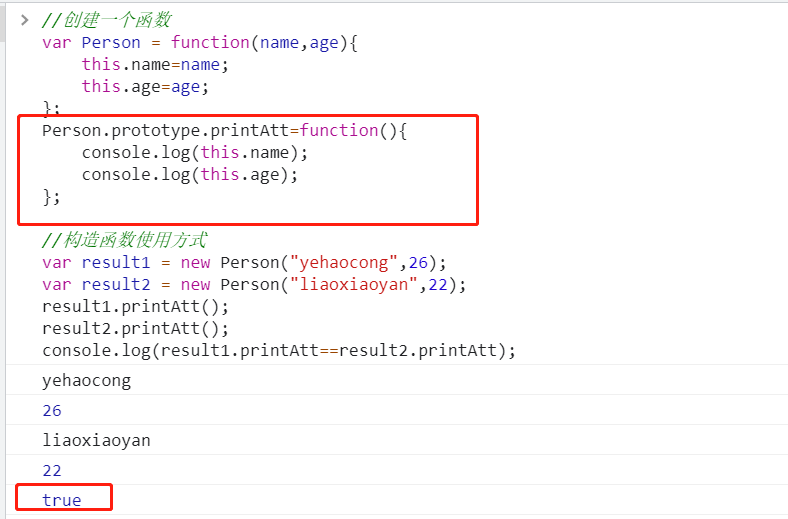Click the console output true
788x519 pixels.
click(61, 500)
